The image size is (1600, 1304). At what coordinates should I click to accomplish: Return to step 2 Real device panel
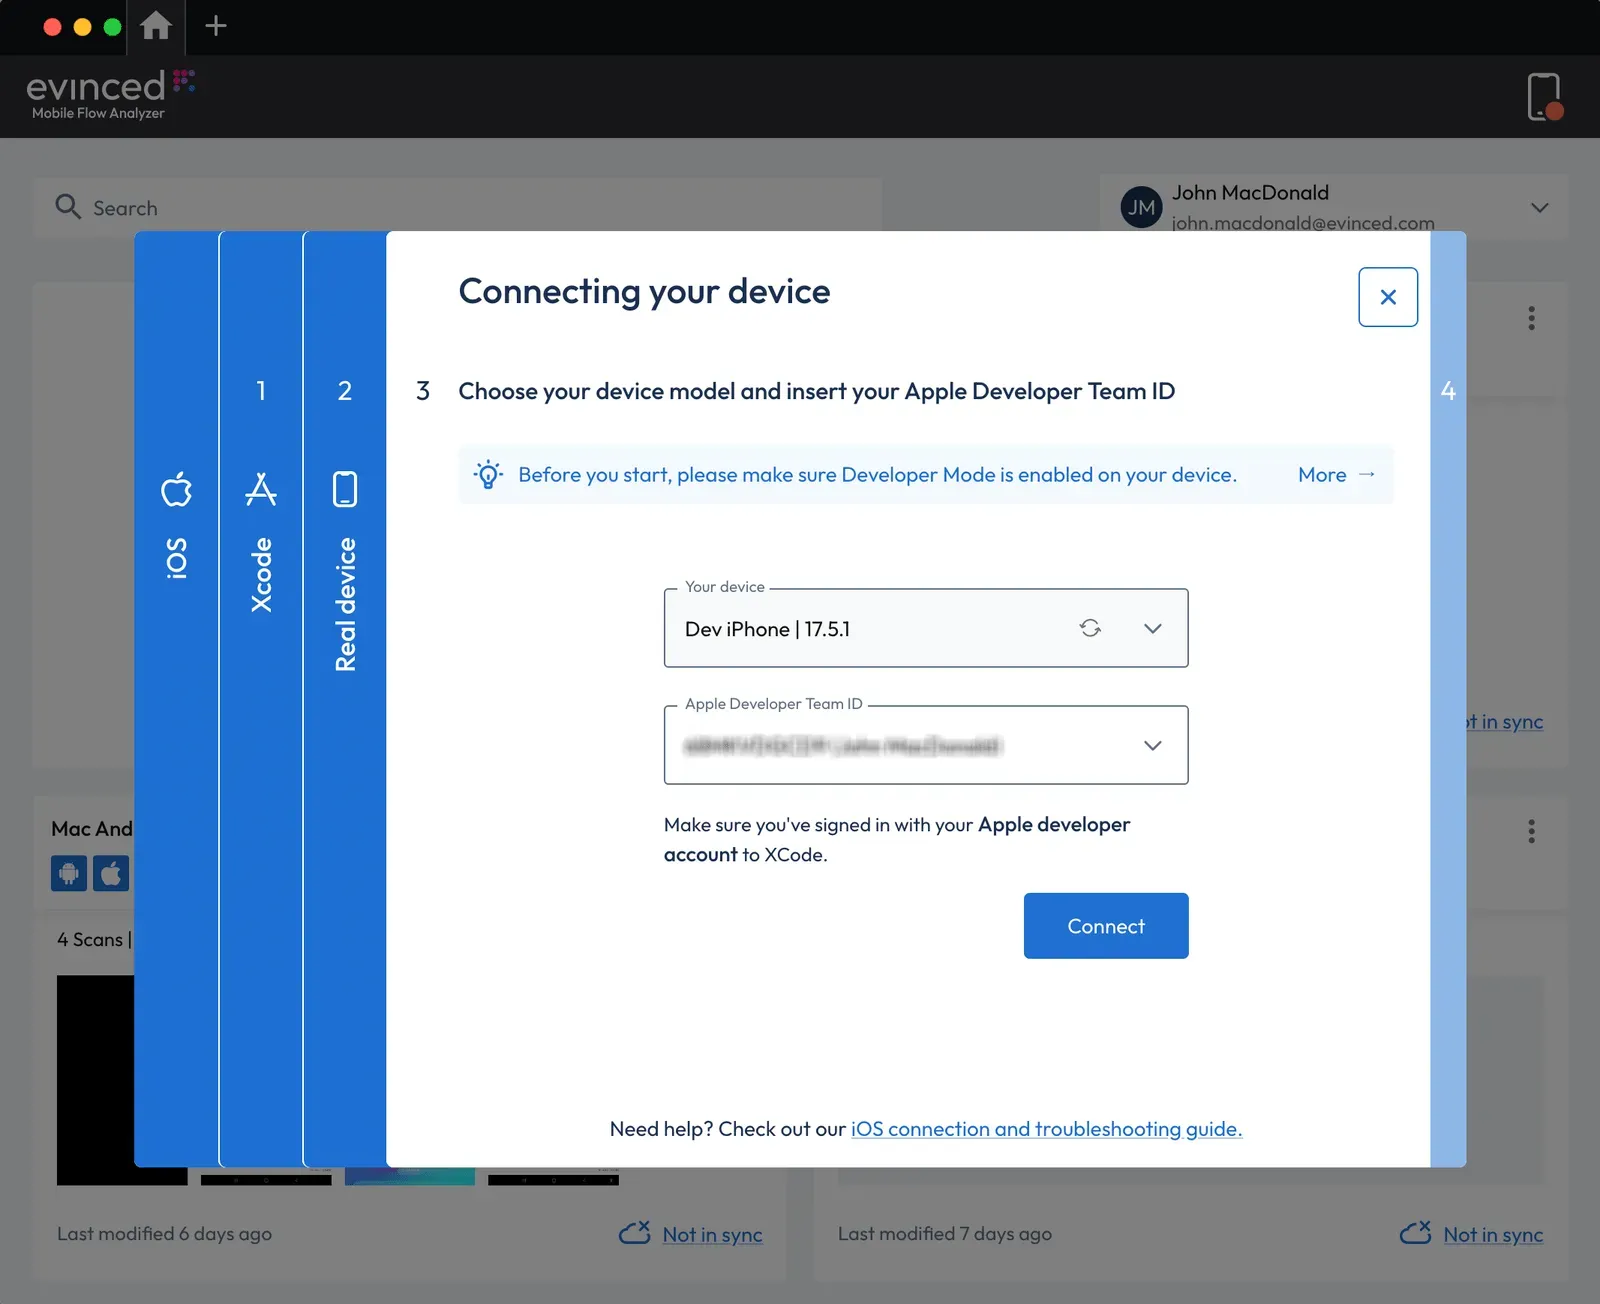[x=345, y=699]
